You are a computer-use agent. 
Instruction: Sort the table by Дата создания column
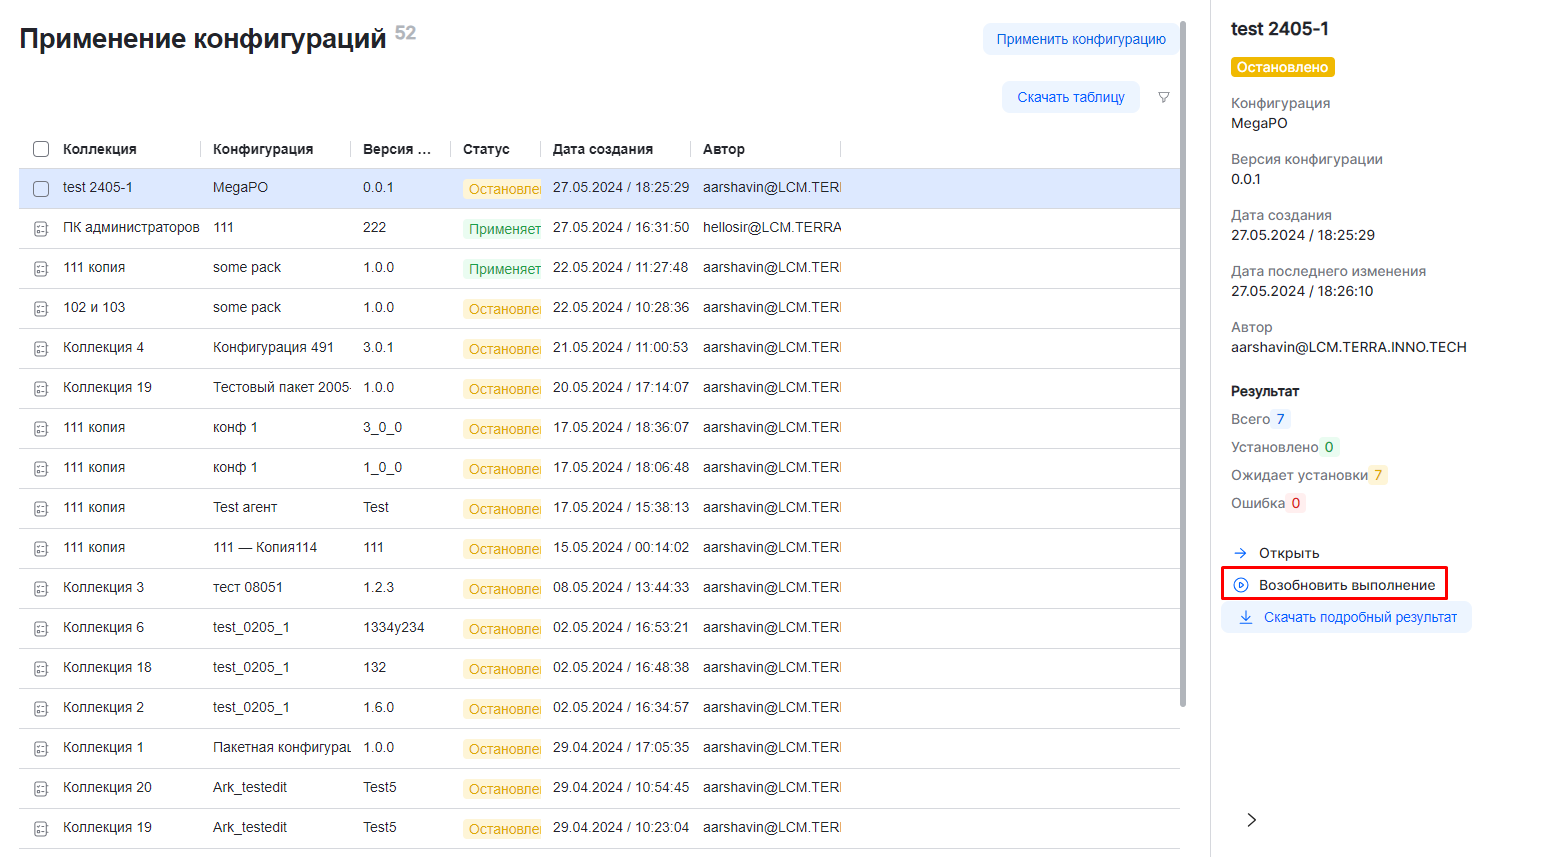(602, 149)
